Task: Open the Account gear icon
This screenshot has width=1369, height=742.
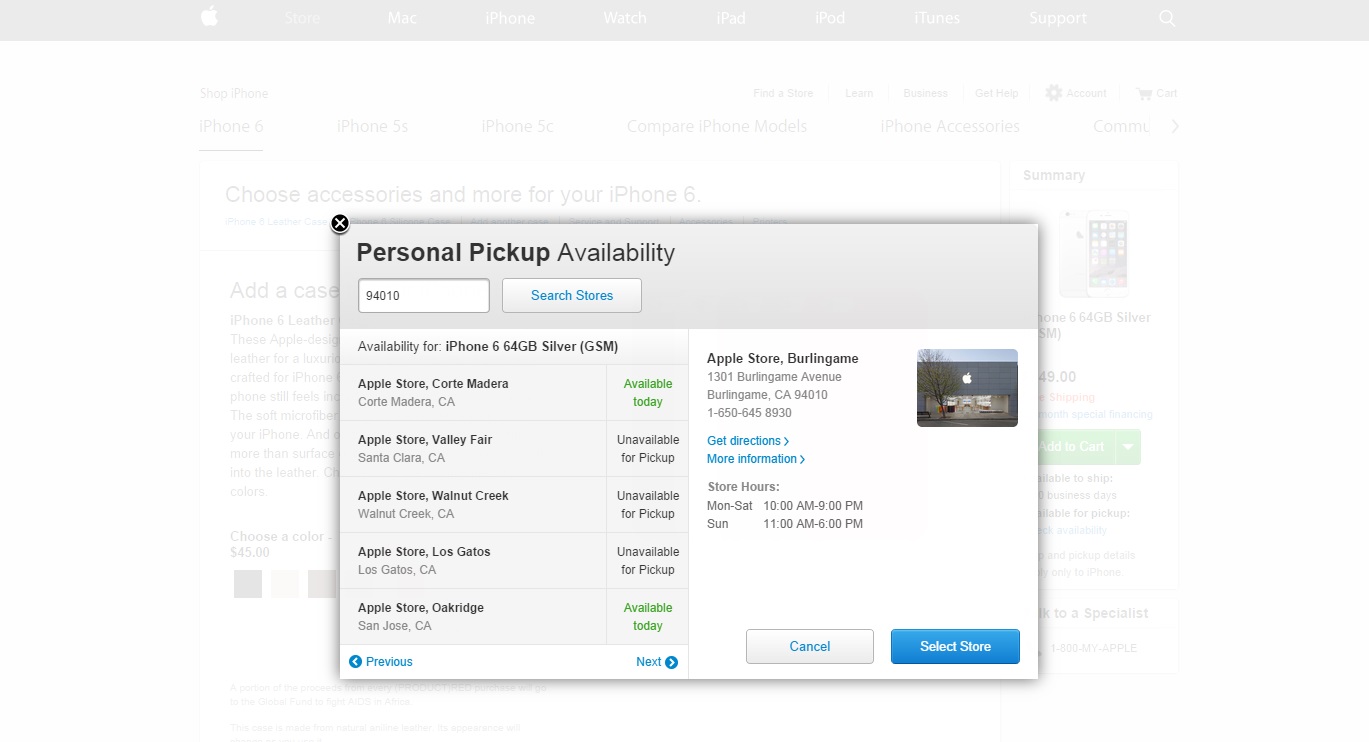Action: tap(1054, 93)
